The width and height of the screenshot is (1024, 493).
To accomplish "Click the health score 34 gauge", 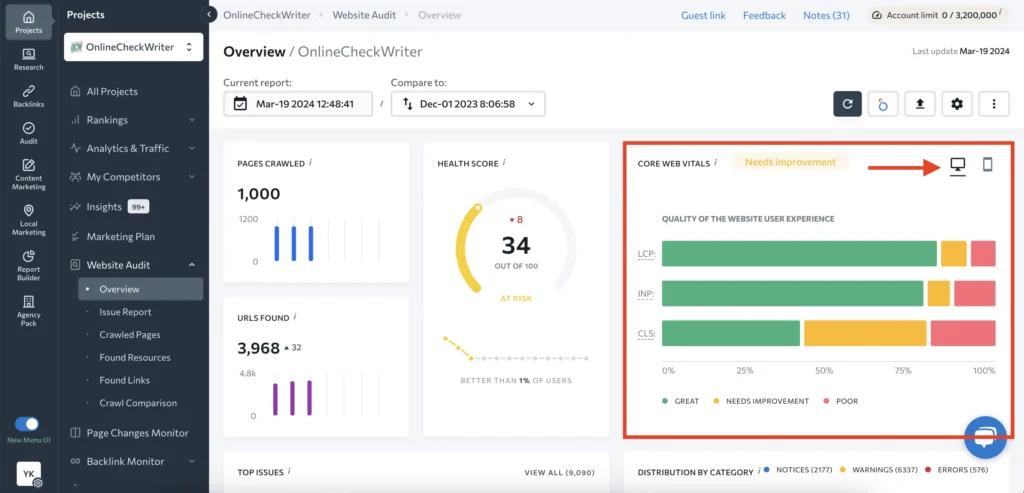I will pyautogui.click(x=515, y=245).
